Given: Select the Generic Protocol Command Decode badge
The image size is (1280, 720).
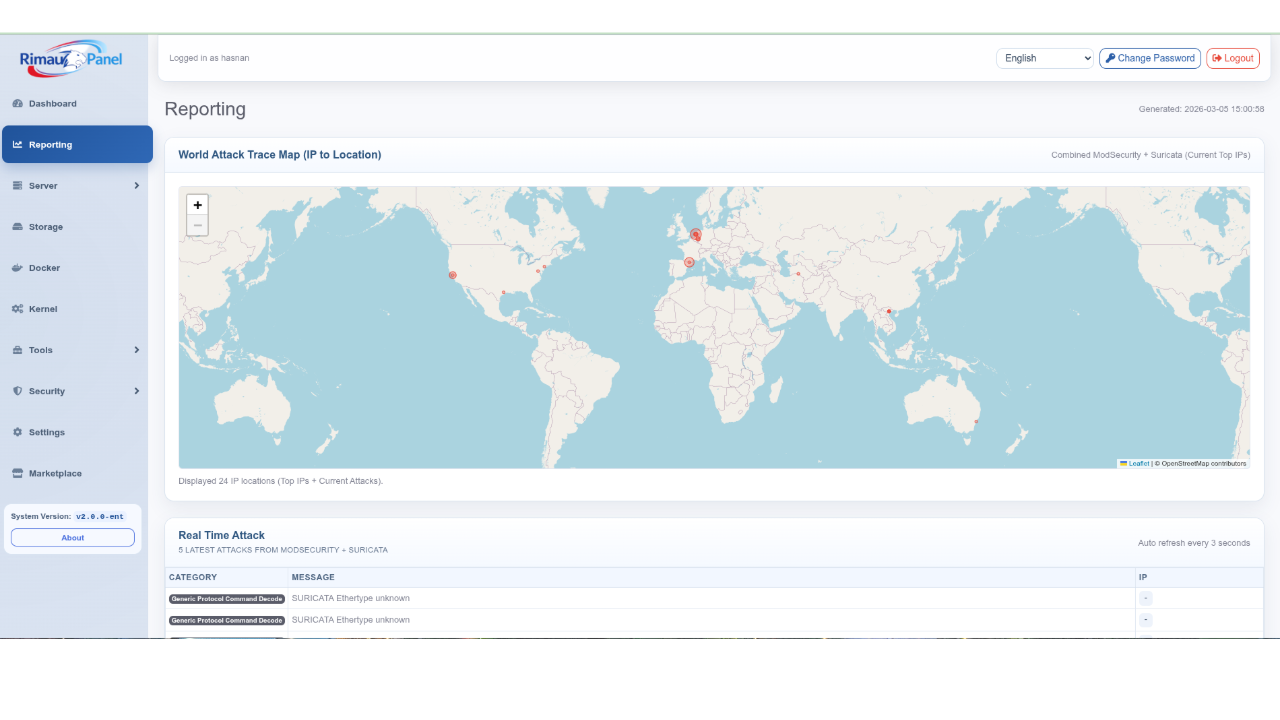Looking at the screenshot, I should [226, 598].
